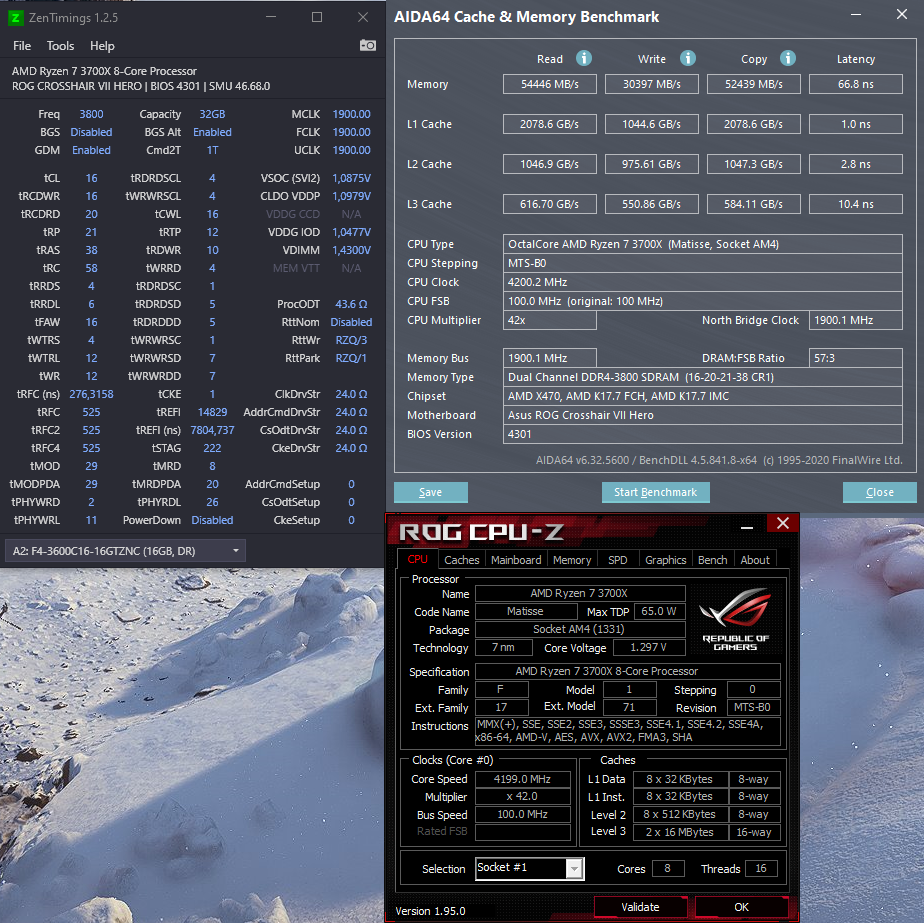924x923 pixels.
Task: Click the info icon next to Write
Action: 687,58
